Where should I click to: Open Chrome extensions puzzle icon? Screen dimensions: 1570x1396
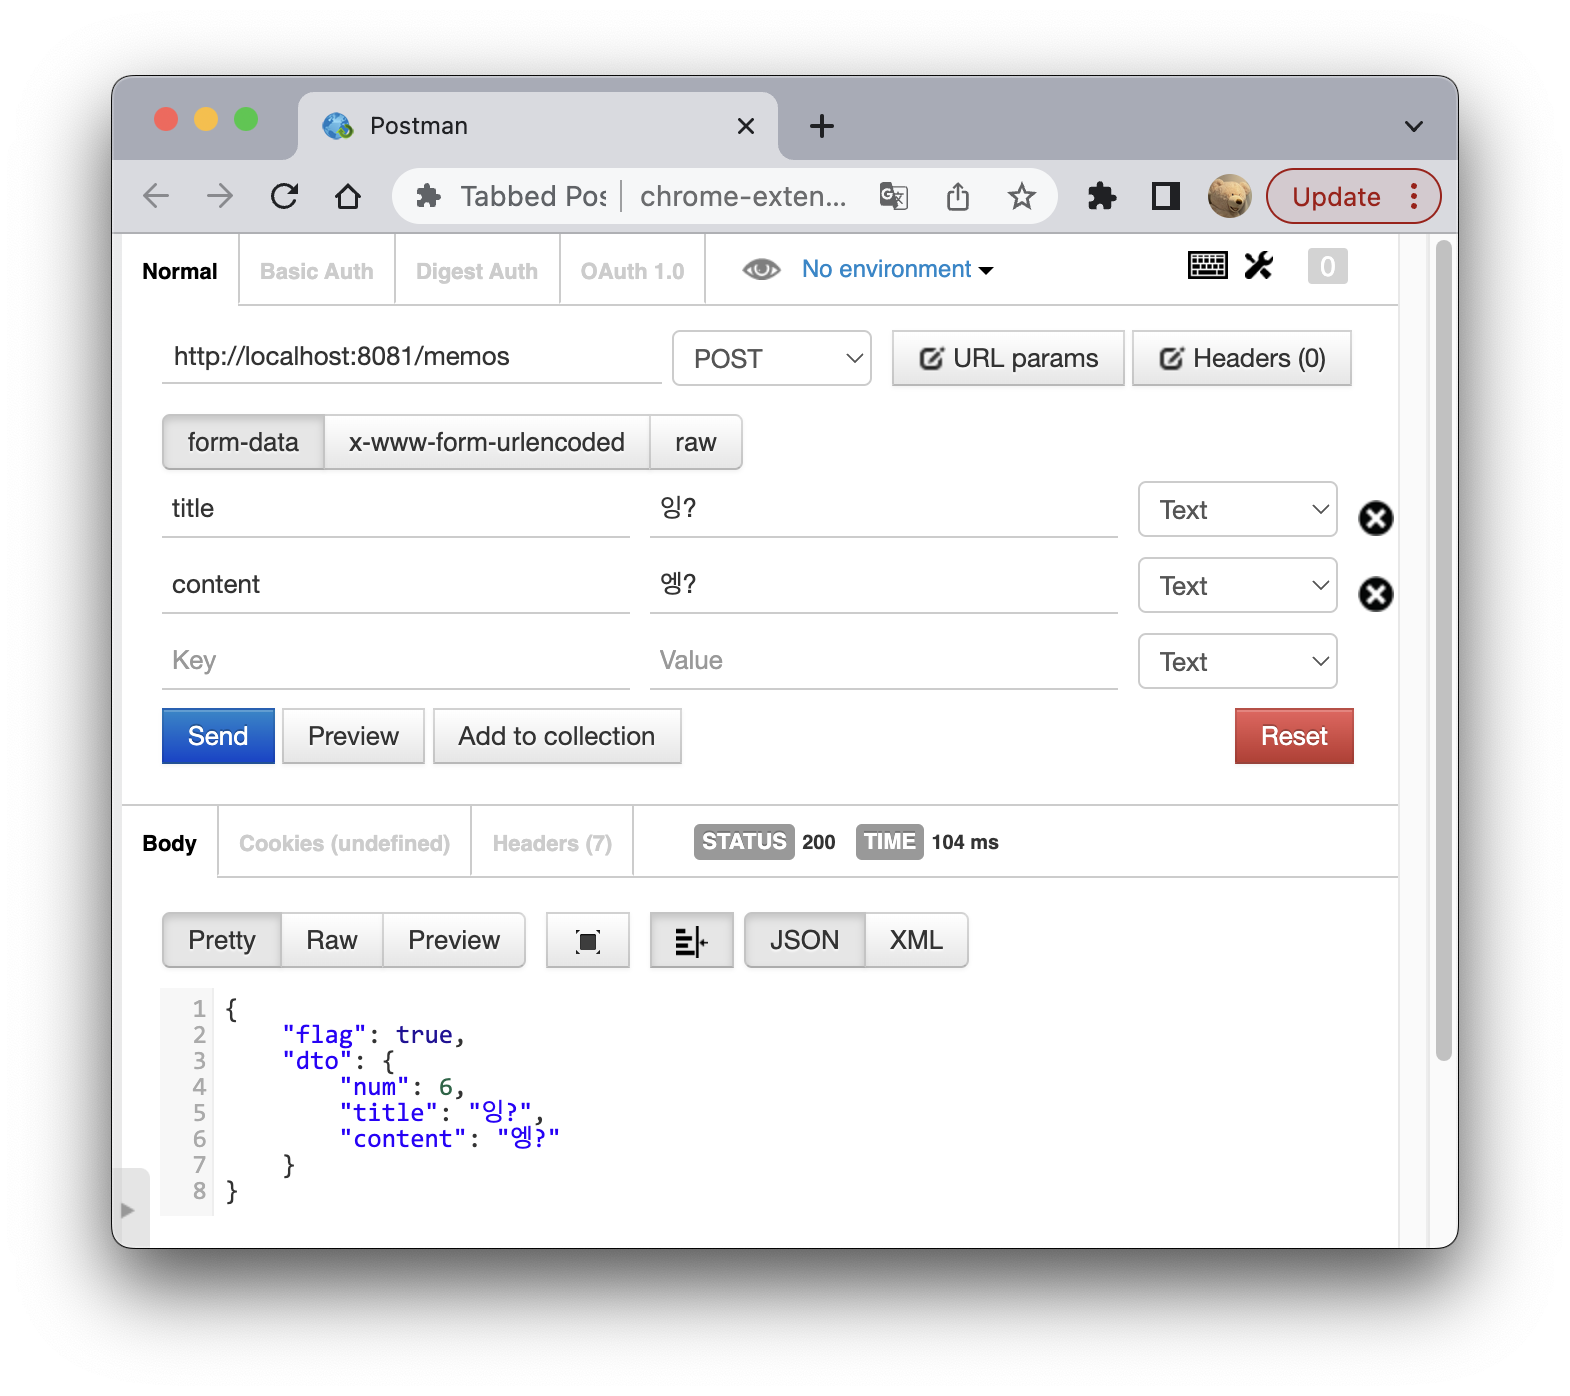(1102, 196)
